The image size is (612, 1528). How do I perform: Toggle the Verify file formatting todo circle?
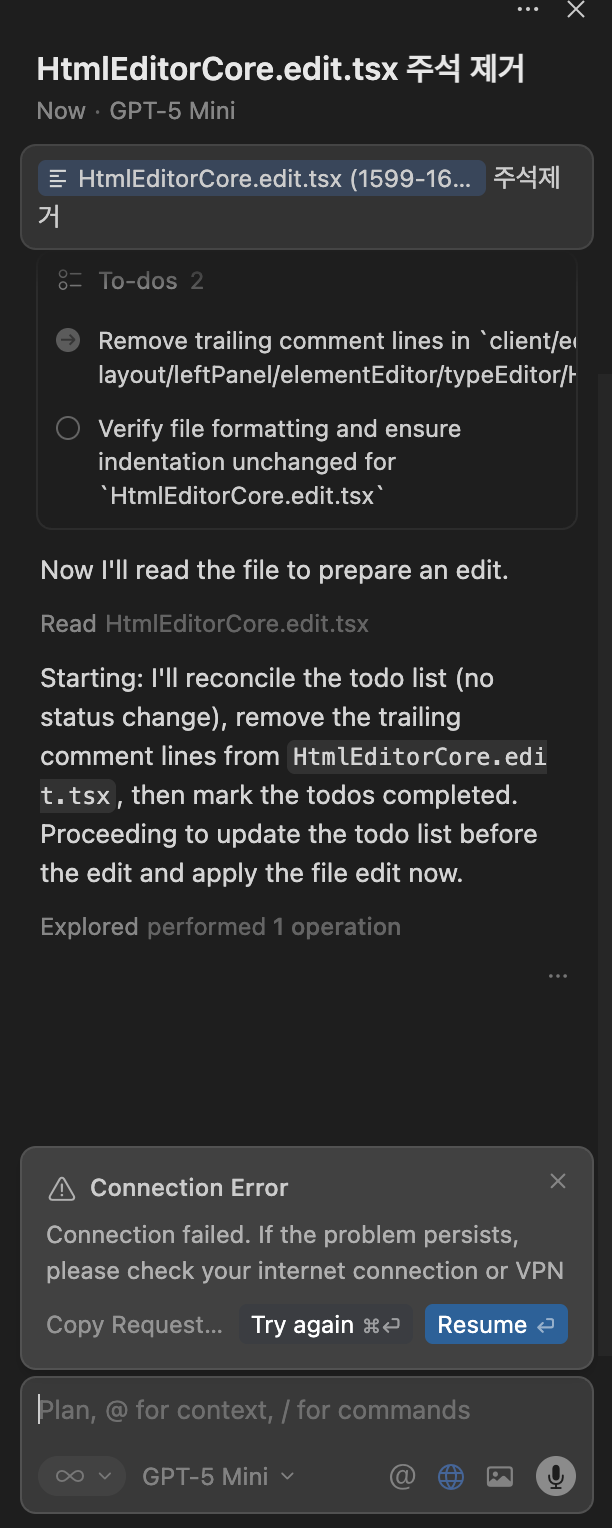point(68,429)
